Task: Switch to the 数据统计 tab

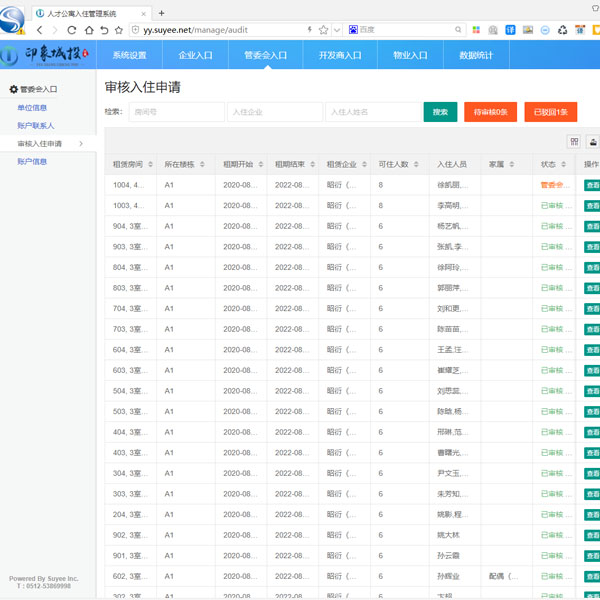Action: 476,55
